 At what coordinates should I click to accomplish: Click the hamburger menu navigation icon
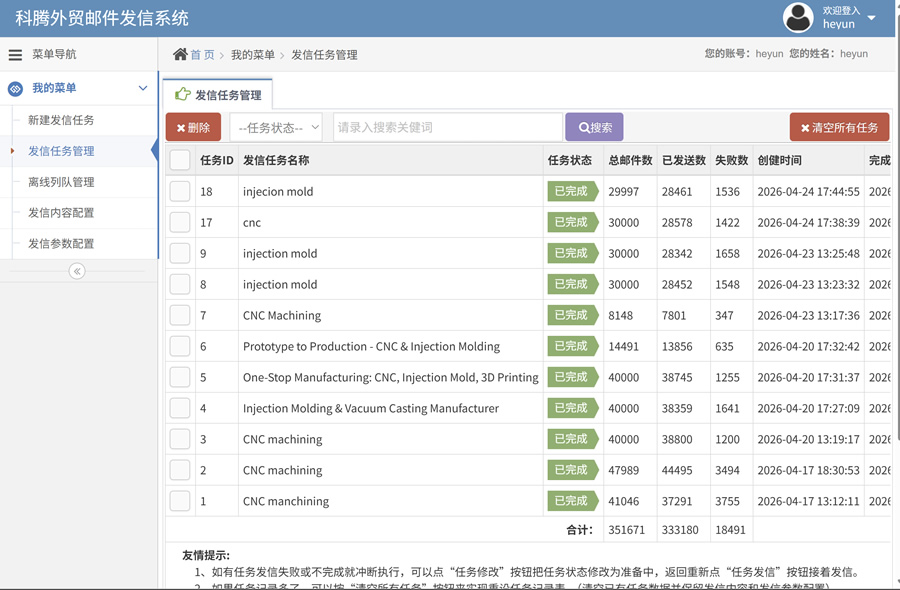tap(15, 55)
